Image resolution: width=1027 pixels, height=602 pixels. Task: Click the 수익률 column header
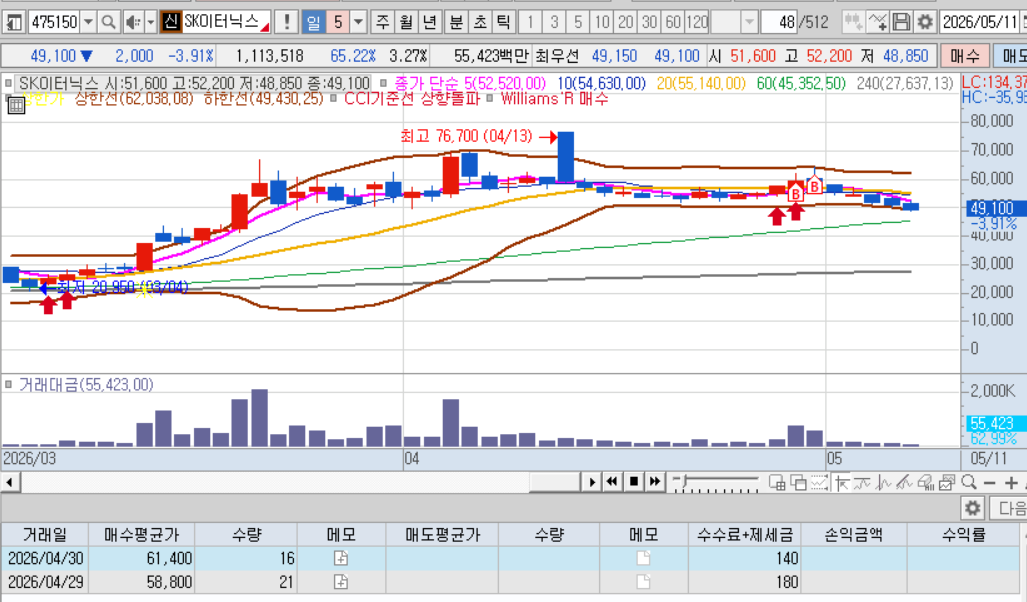pos(963,535)
